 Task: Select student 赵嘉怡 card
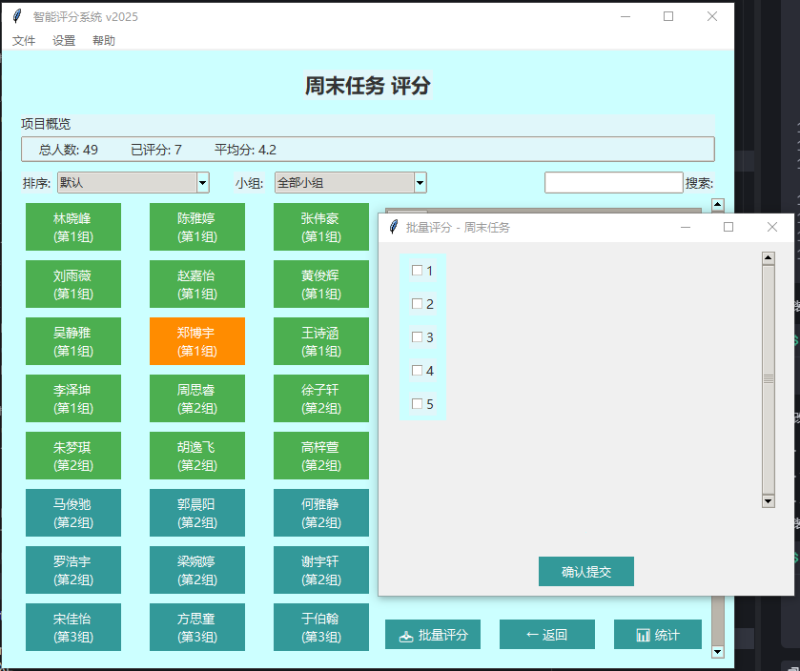[197, 284]
